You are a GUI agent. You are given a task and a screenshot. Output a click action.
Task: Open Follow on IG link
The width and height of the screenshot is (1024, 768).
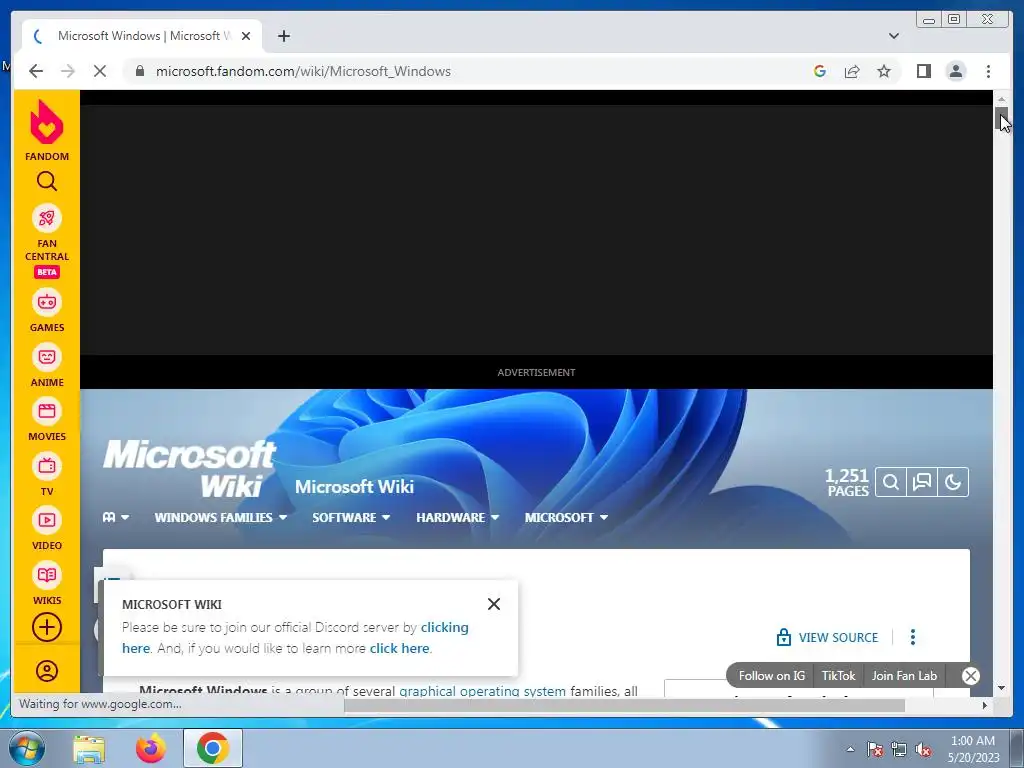tap(771, 676)
